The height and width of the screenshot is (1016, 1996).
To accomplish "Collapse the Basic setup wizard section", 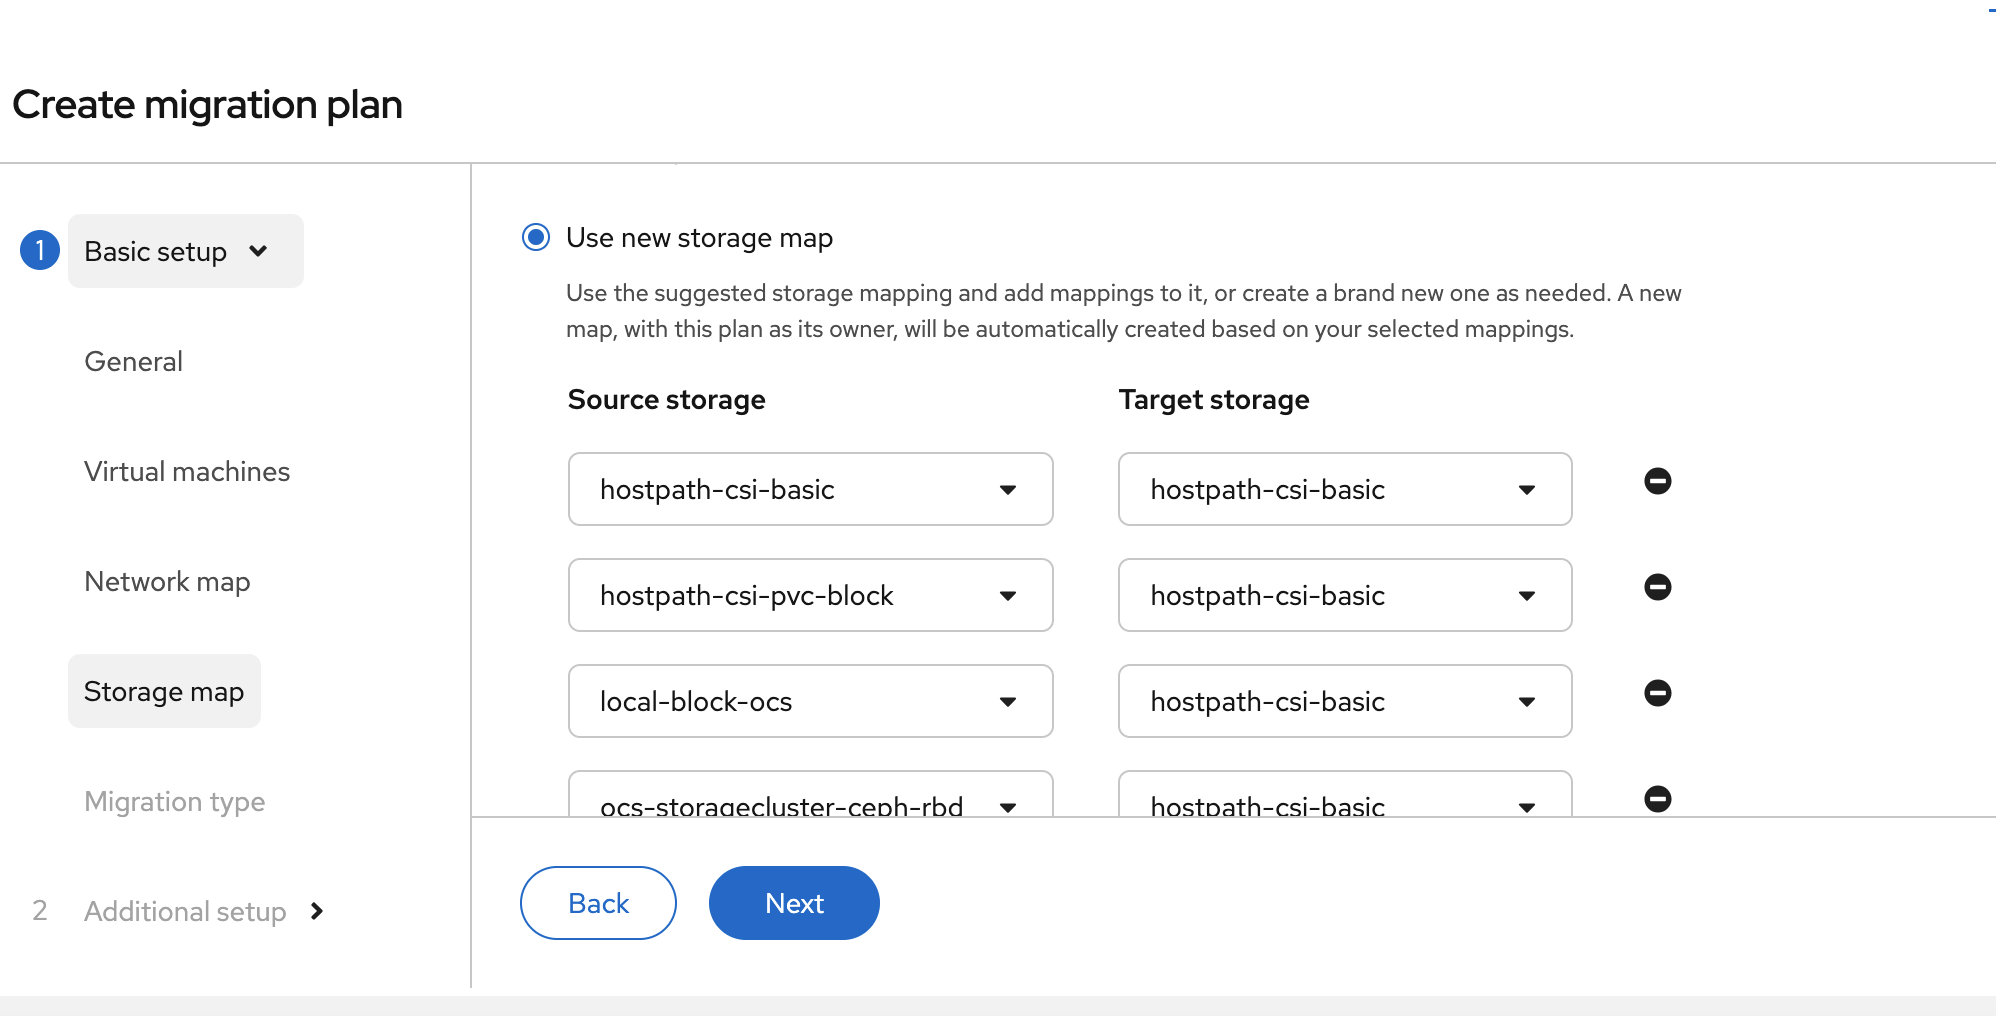I will [185, 251].
